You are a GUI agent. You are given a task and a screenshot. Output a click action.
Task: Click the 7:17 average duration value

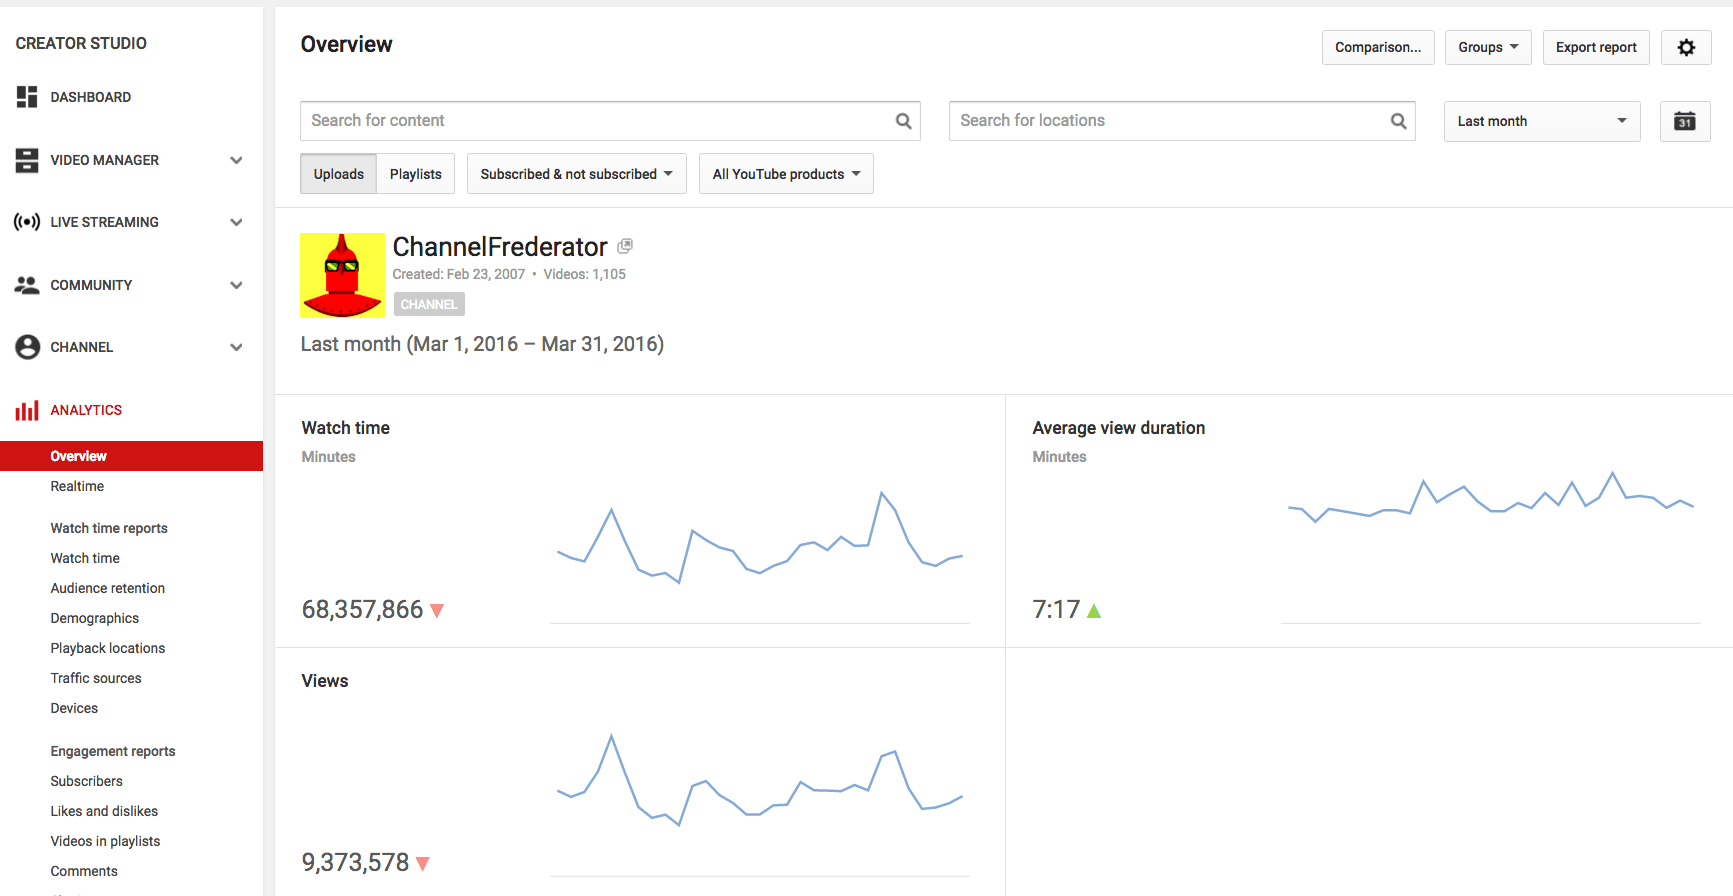pyautogui.click(x=1056, y=610)
